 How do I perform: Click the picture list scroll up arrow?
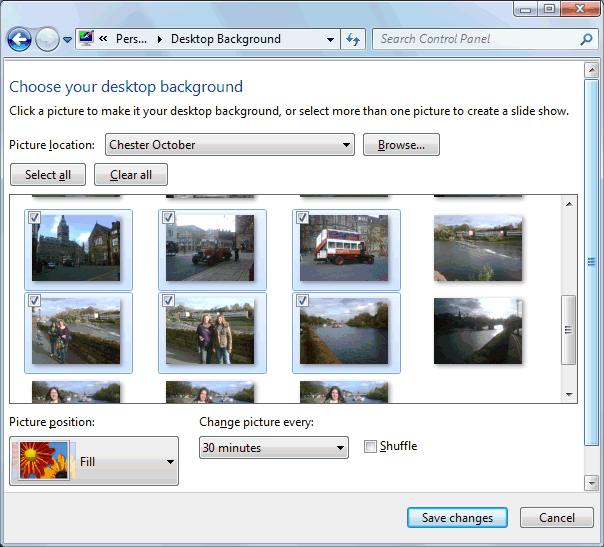[569, 204]
